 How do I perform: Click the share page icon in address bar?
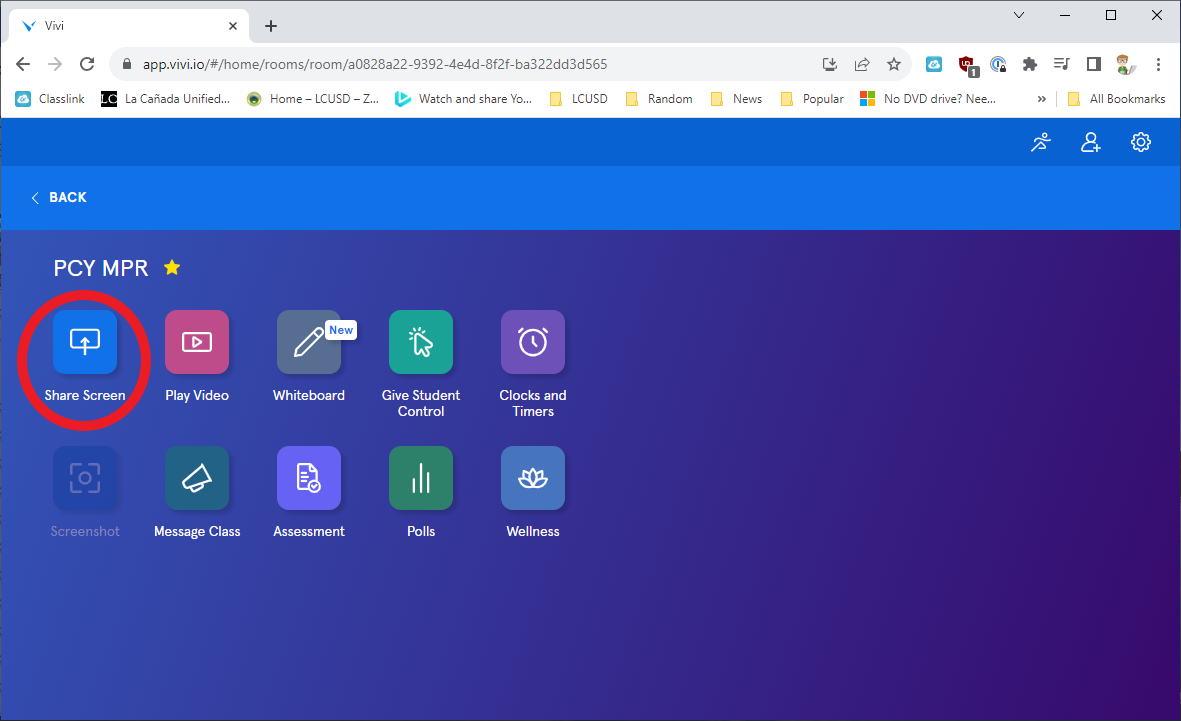(x=862, y=64)
